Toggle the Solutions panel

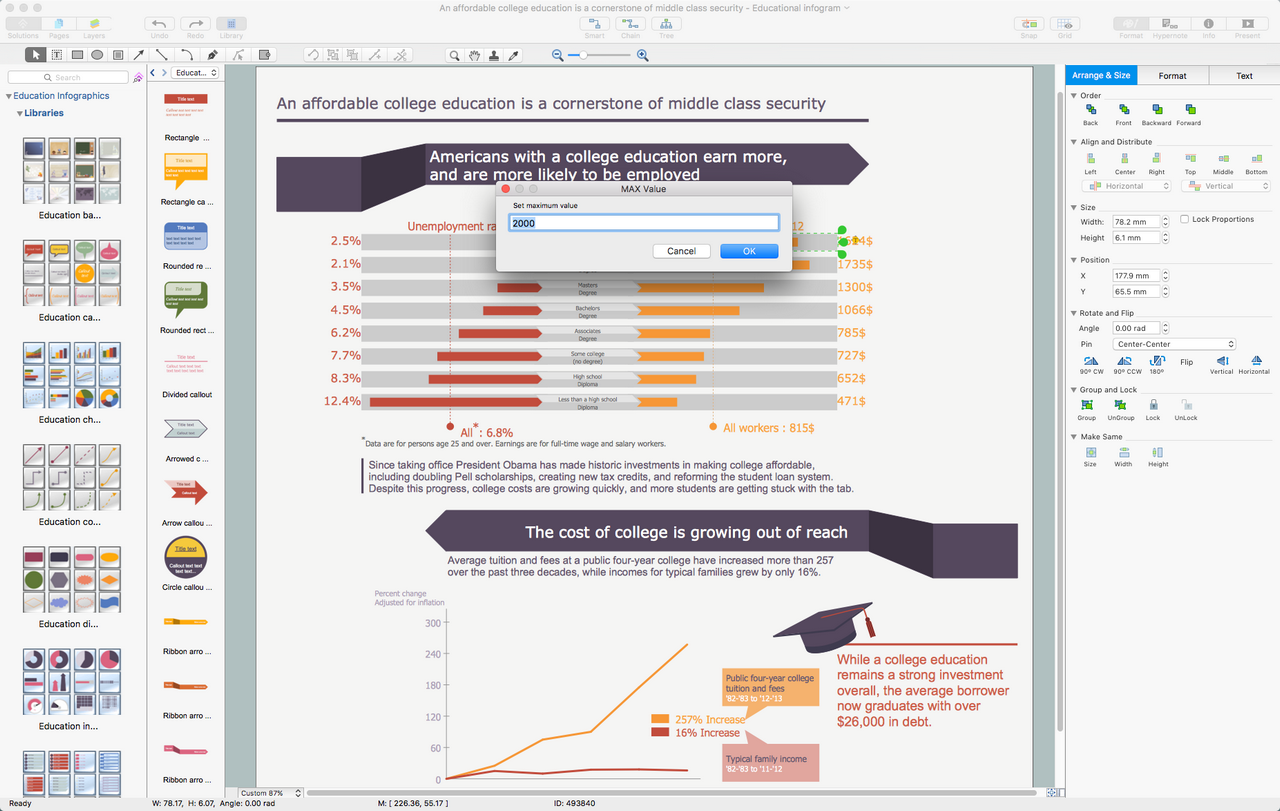coord(23,23)
